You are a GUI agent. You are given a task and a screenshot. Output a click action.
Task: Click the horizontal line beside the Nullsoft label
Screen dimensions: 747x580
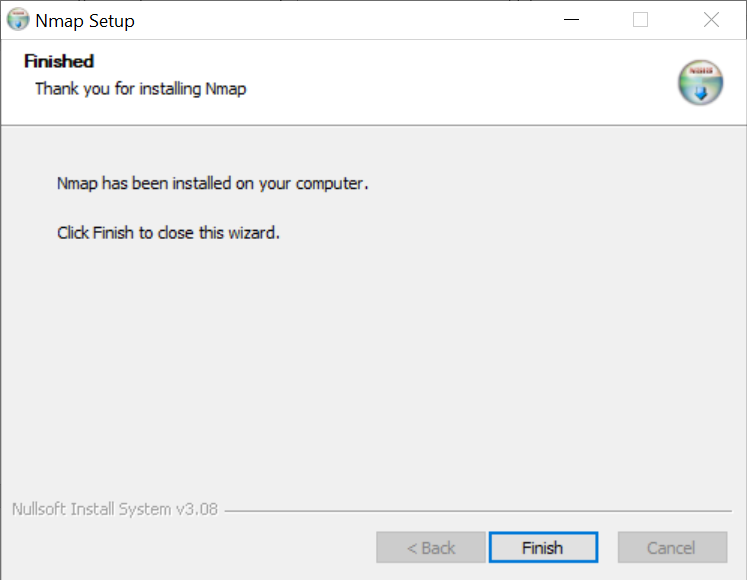[480, 511]
